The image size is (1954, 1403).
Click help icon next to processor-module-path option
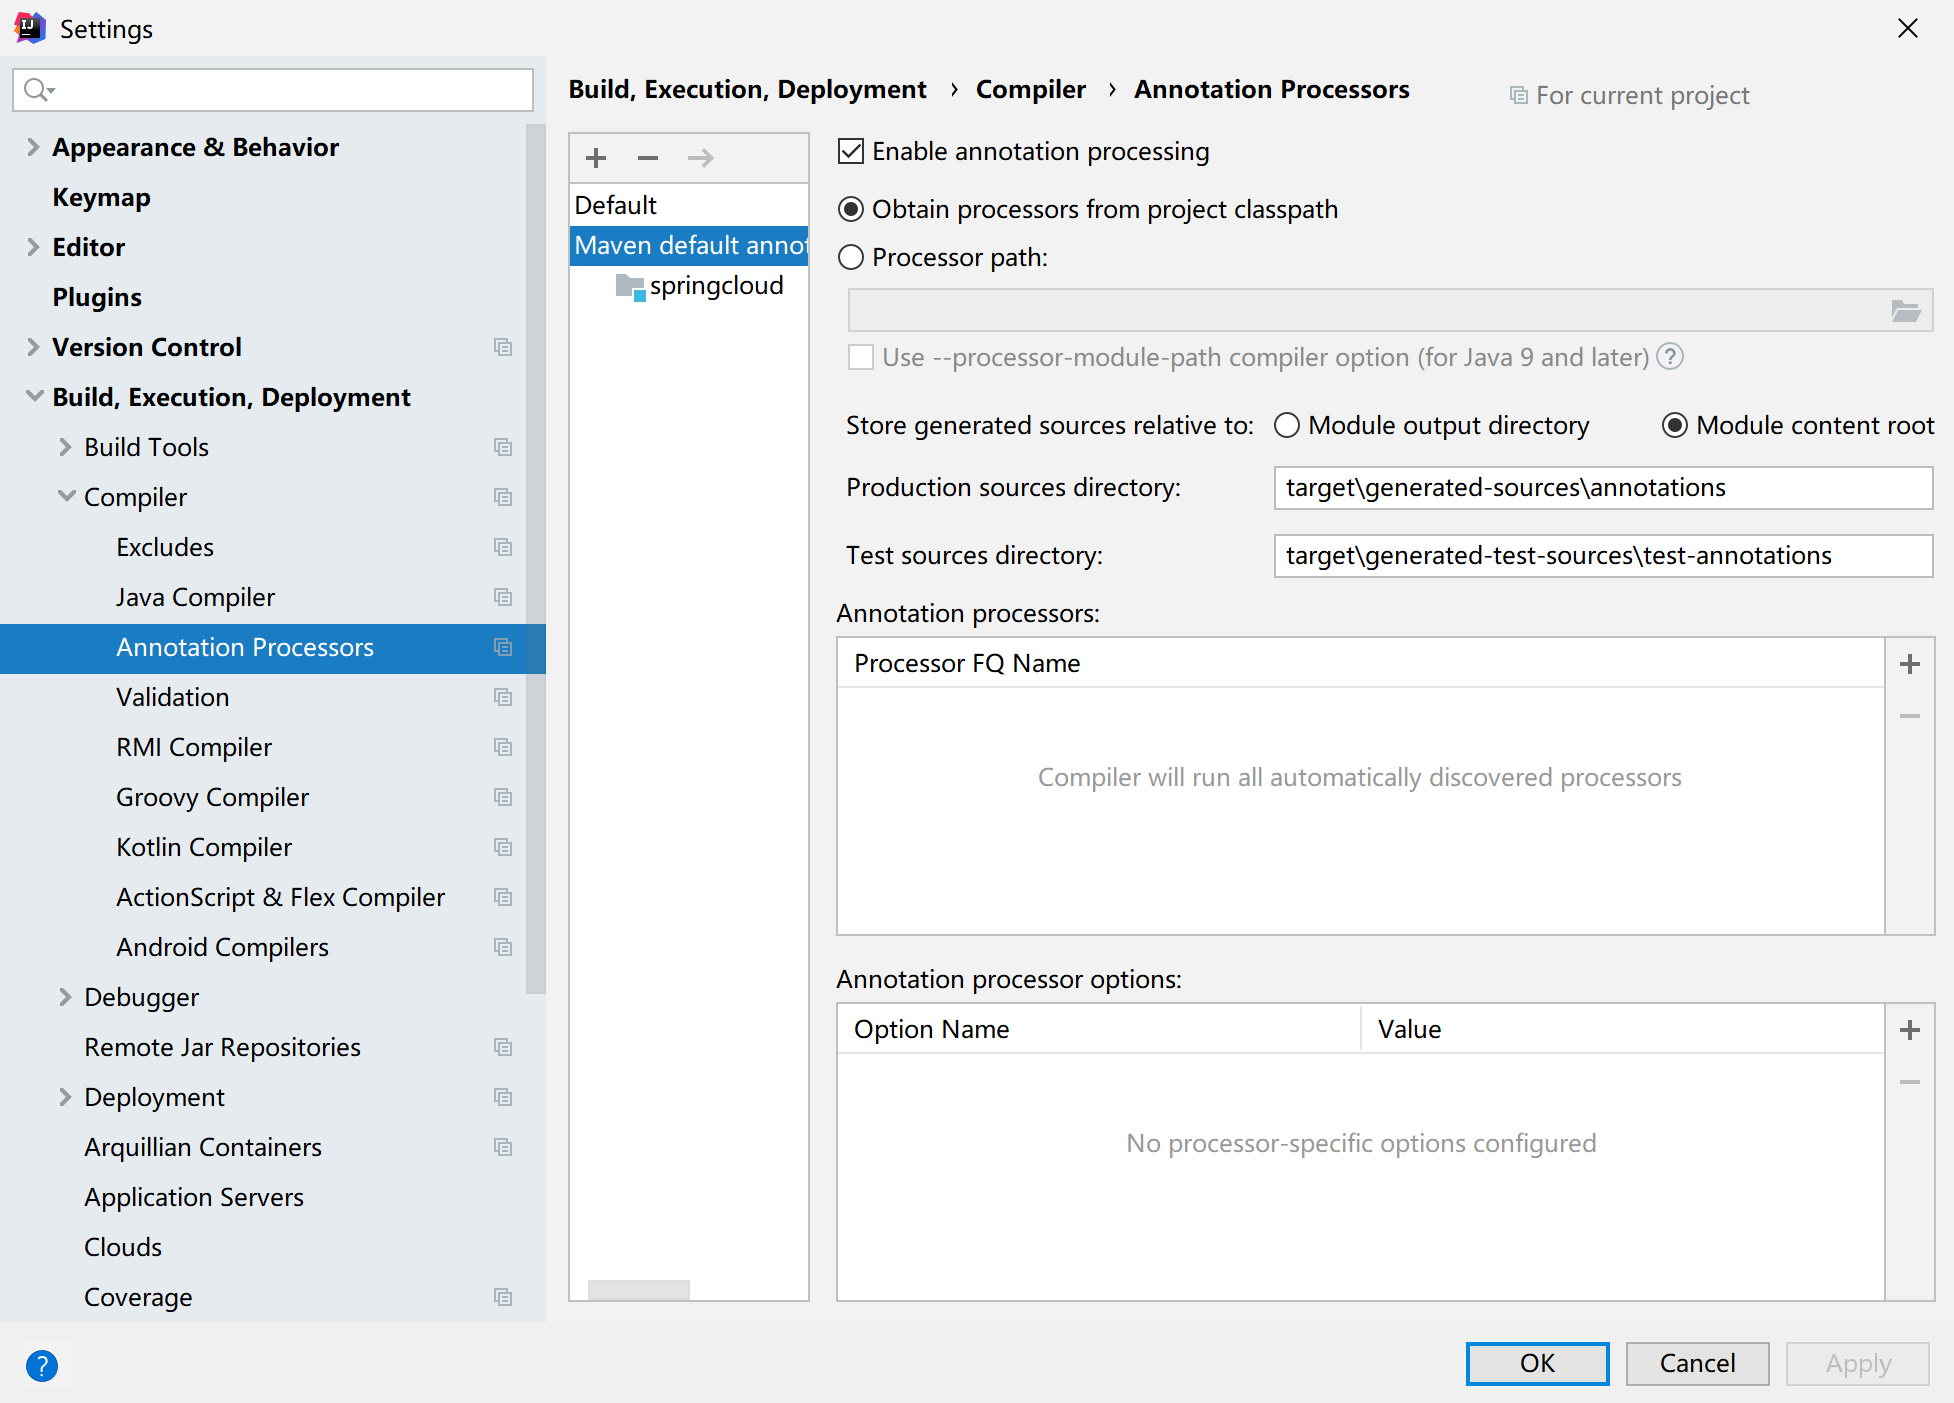1670,357
